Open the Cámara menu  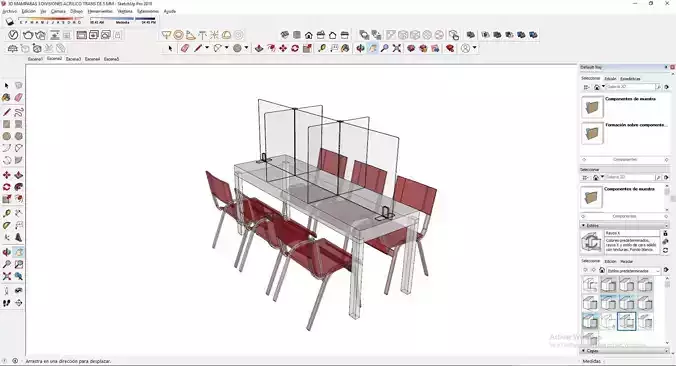point(58,11)
